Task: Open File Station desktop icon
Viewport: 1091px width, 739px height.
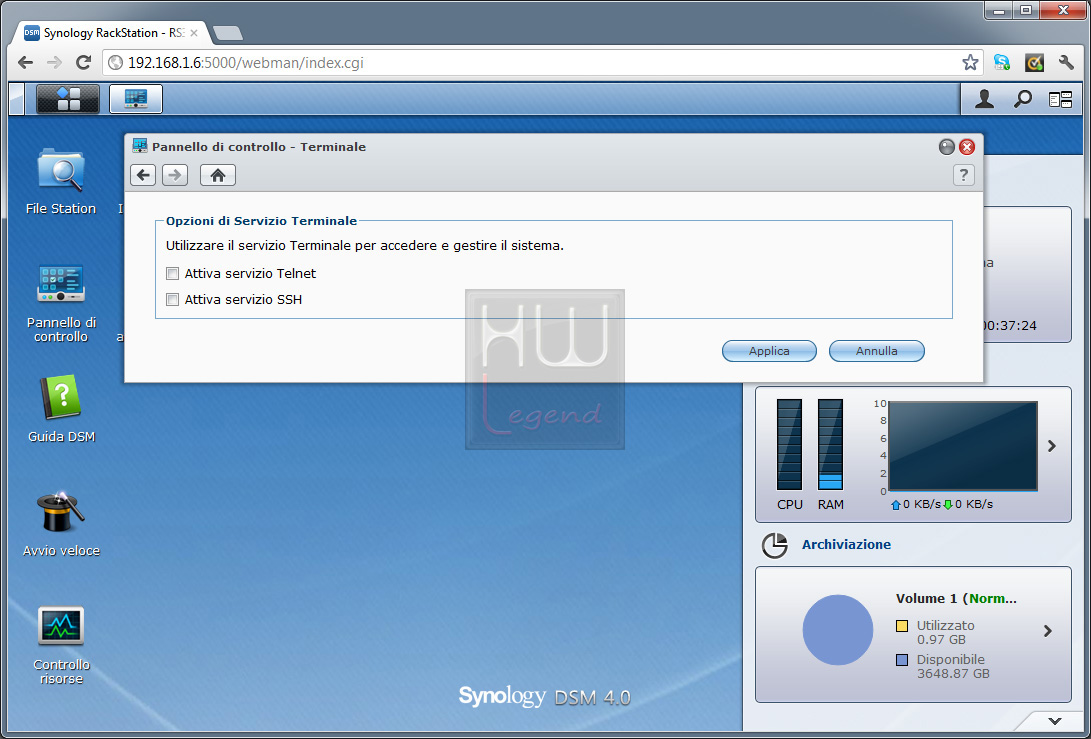Action: [x=61, y=182]
